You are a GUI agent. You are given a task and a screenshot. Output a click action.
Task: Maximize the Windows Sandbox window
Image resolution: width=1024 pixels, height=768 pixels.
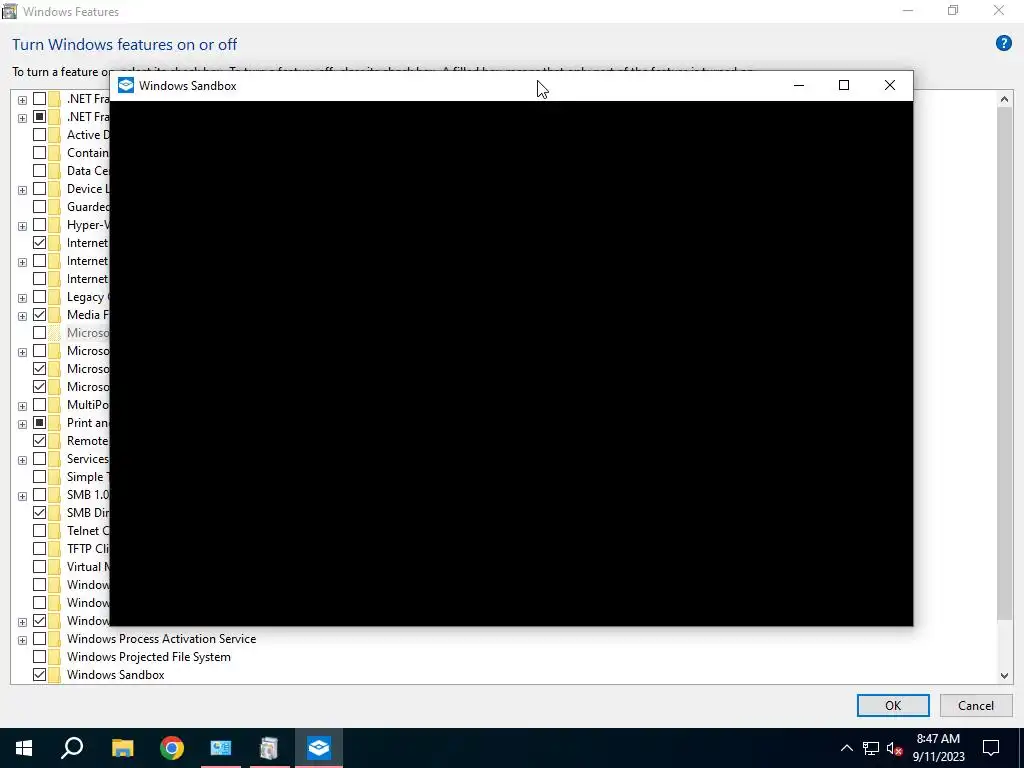coord(844,86)
